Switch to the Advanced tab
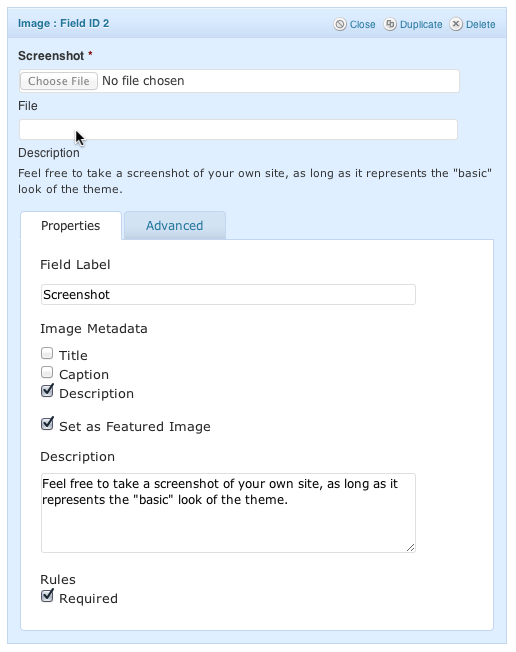 click(175, 226)
